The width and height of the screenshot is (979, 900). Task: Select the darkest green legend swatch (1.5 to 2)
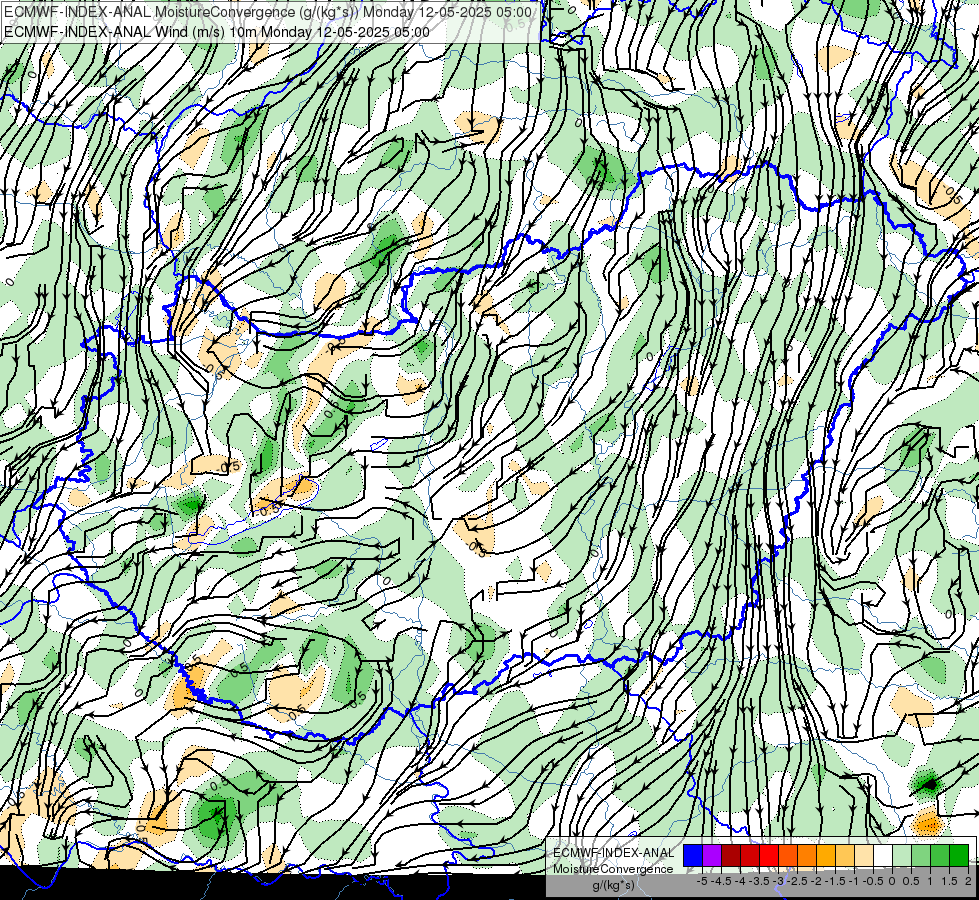point(959,855)
